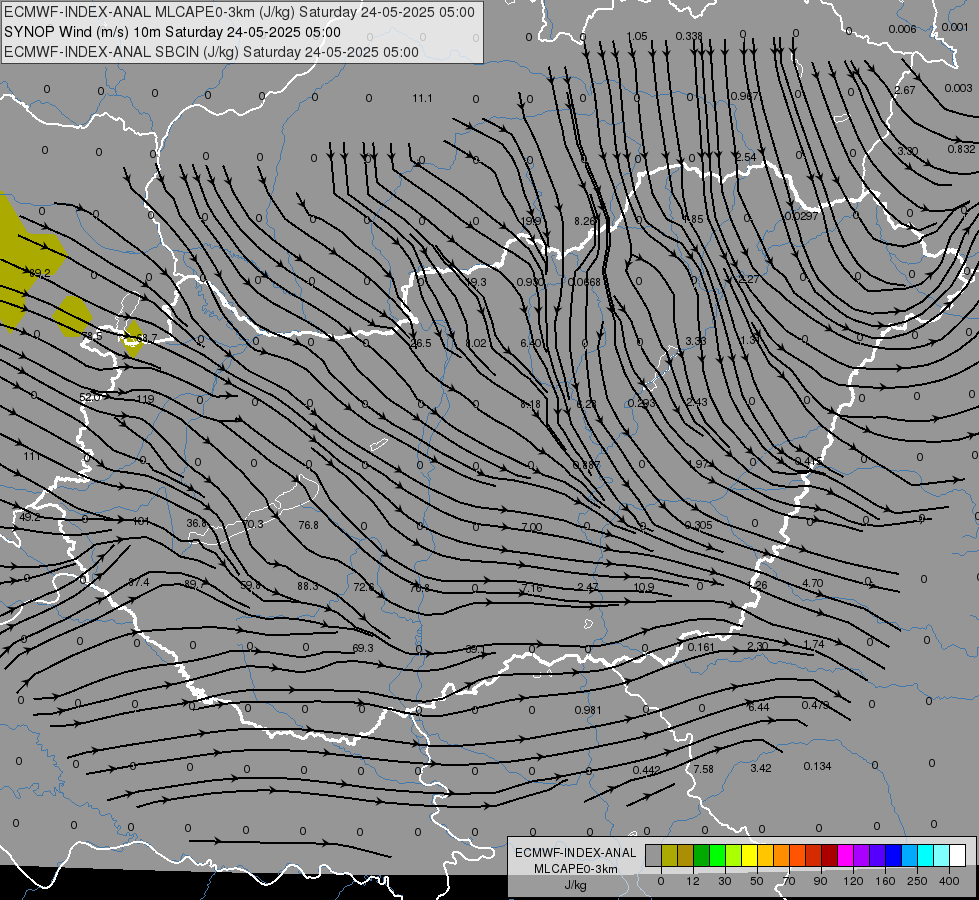Click the olive-yellow legend swatch

(669, 855)
